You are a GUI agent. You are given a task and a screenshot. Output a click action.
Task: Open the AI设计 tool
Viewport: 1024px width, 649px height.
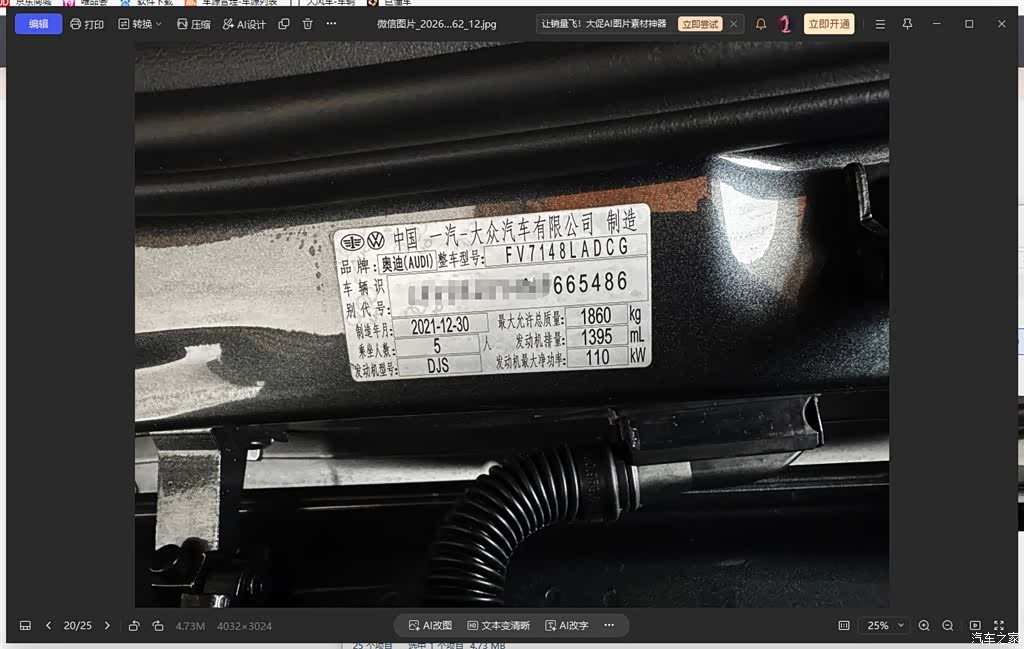click(244, 24)
